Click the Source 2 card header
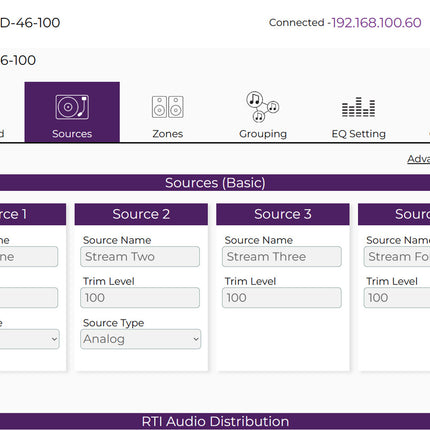430x430 pixels. click(141, 214)
